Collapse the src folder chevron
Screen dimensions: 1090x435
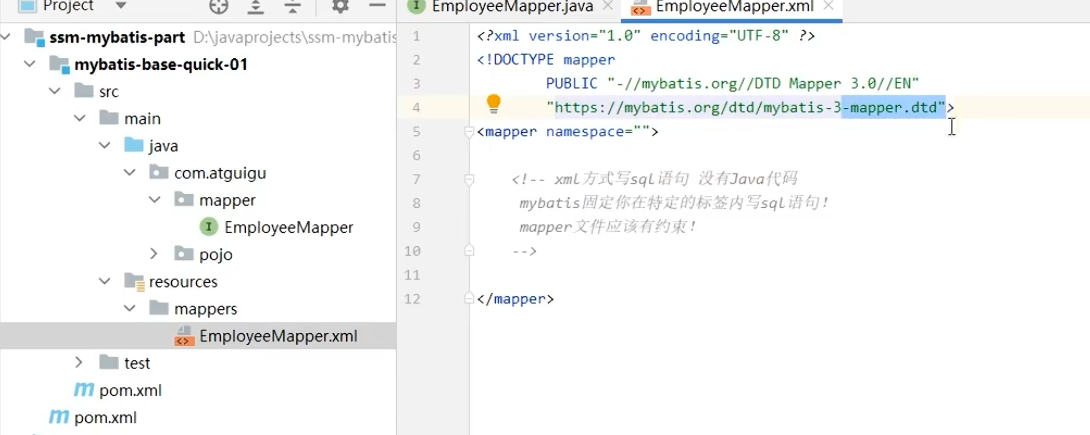(x=54, y=91)
